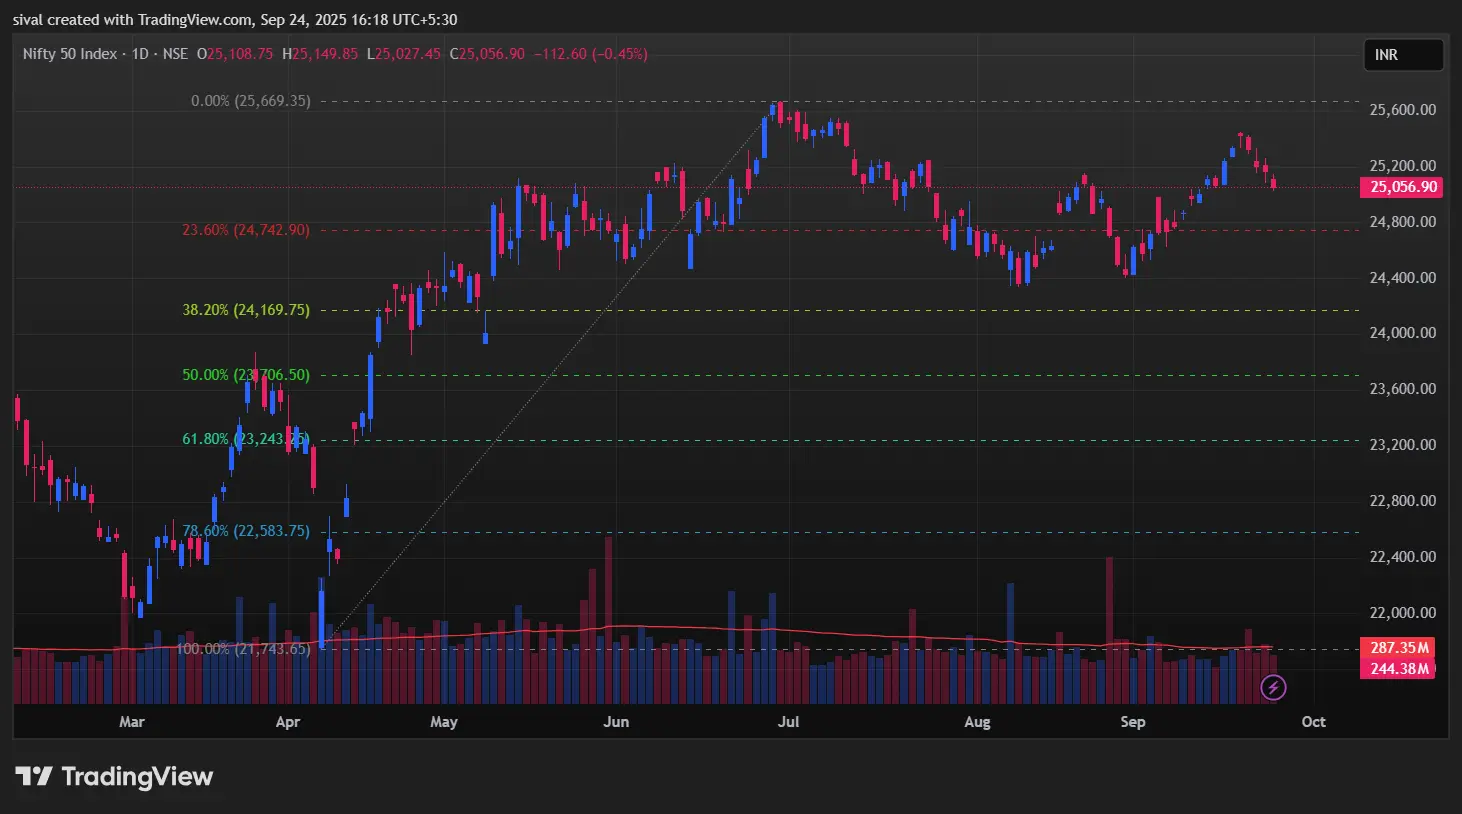Open the INR currency selector
This screenshot has width=1462, height=814.
[x=1403, y=55]
